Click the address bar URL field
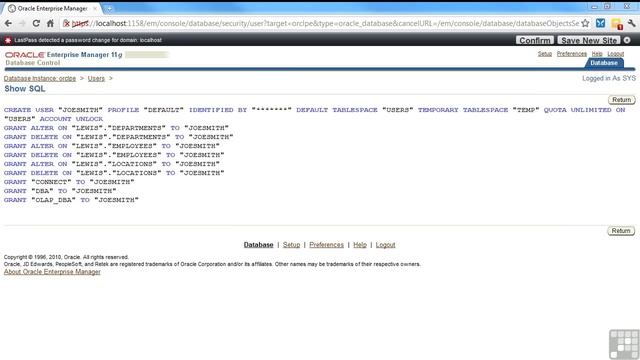Screen dimensions: 640x360 pyautogui.click(x=325, y=23)
